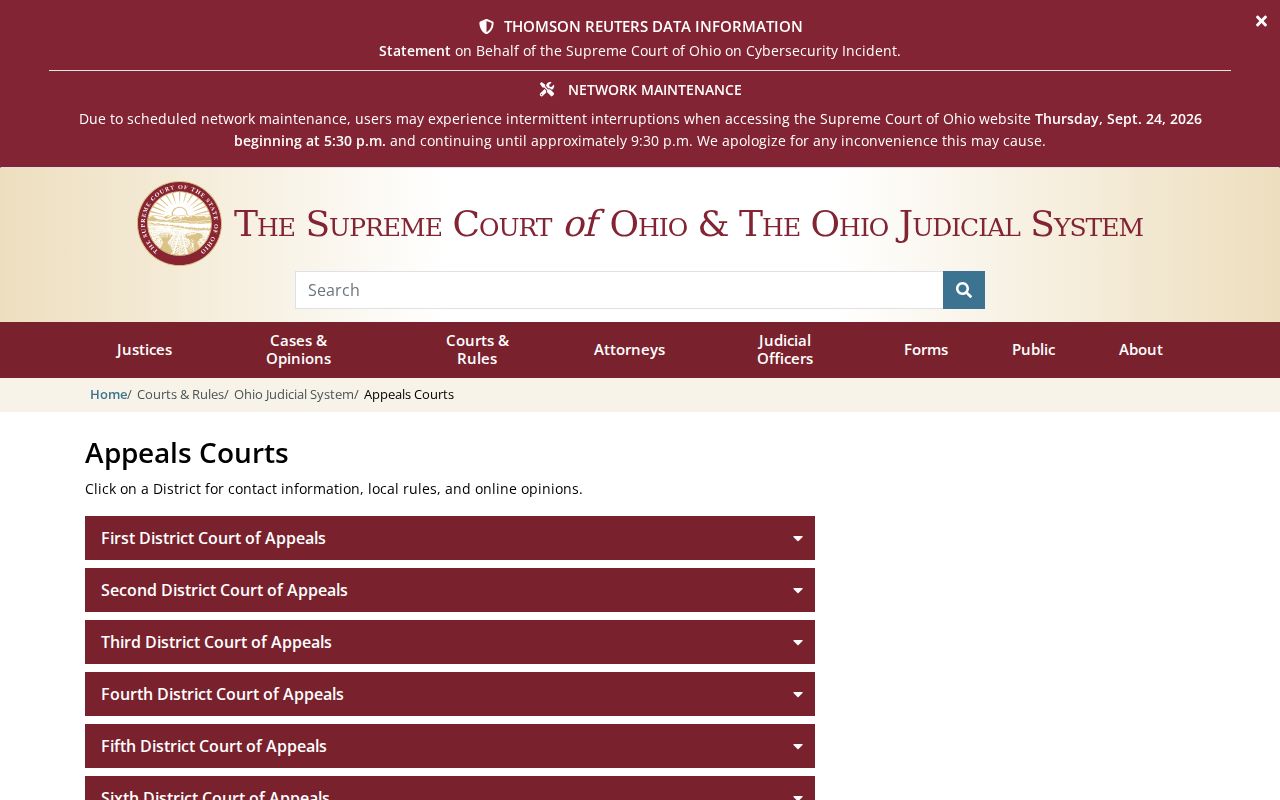The height and width of the screenshot is (800, 1280).
Task: Click the Thomson Reuters Data Information heading
Action: tap(653, 27)
